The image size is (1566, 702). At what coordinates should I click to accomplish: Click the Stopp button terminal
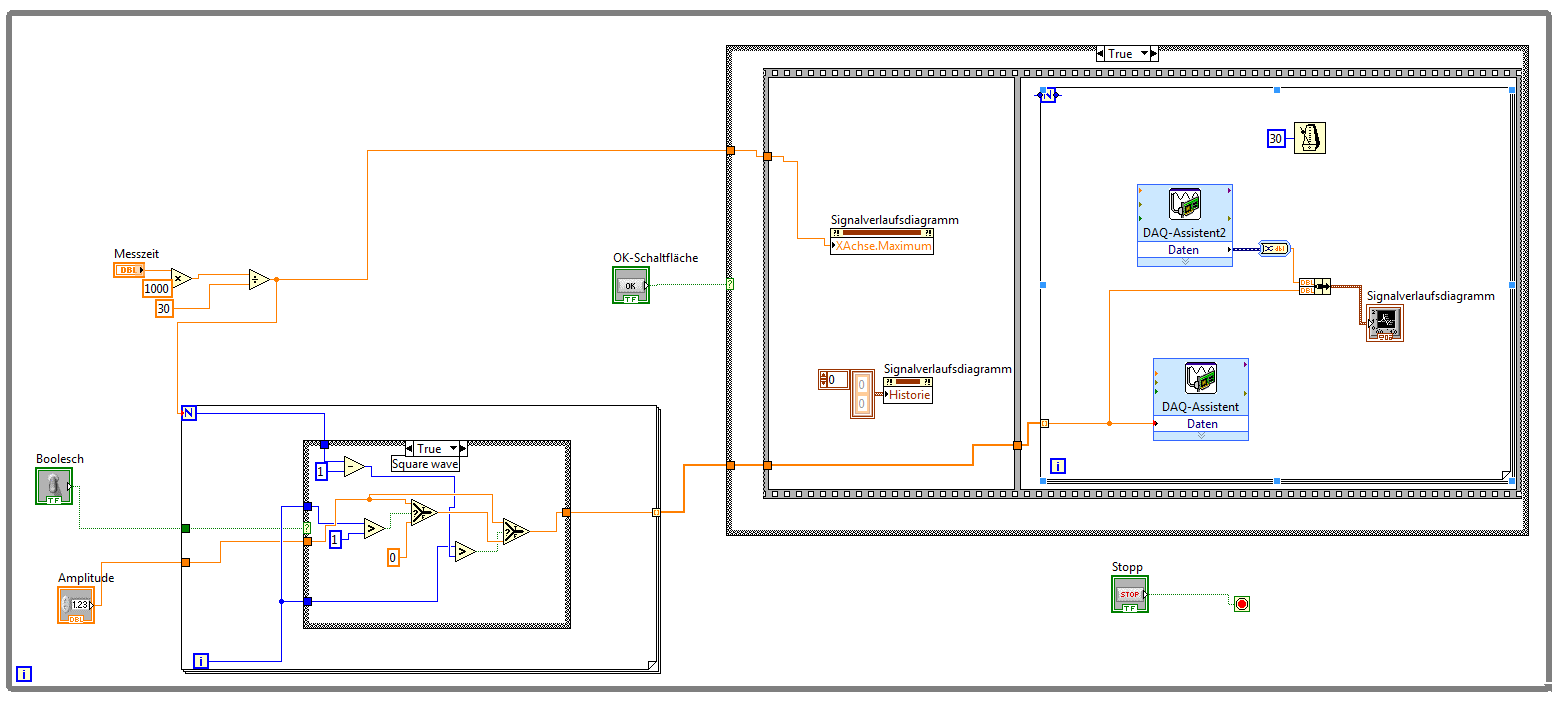click(1129, 594)
